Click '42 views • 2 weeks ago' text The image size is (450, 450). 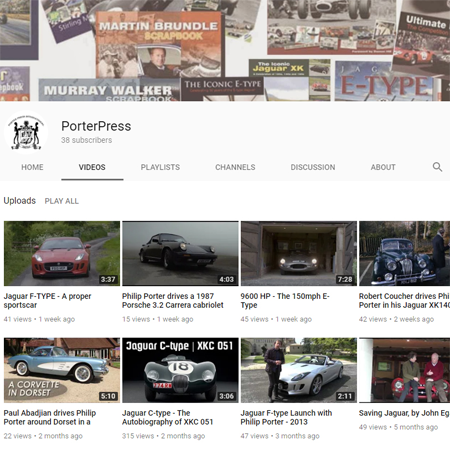click(396, 319)
